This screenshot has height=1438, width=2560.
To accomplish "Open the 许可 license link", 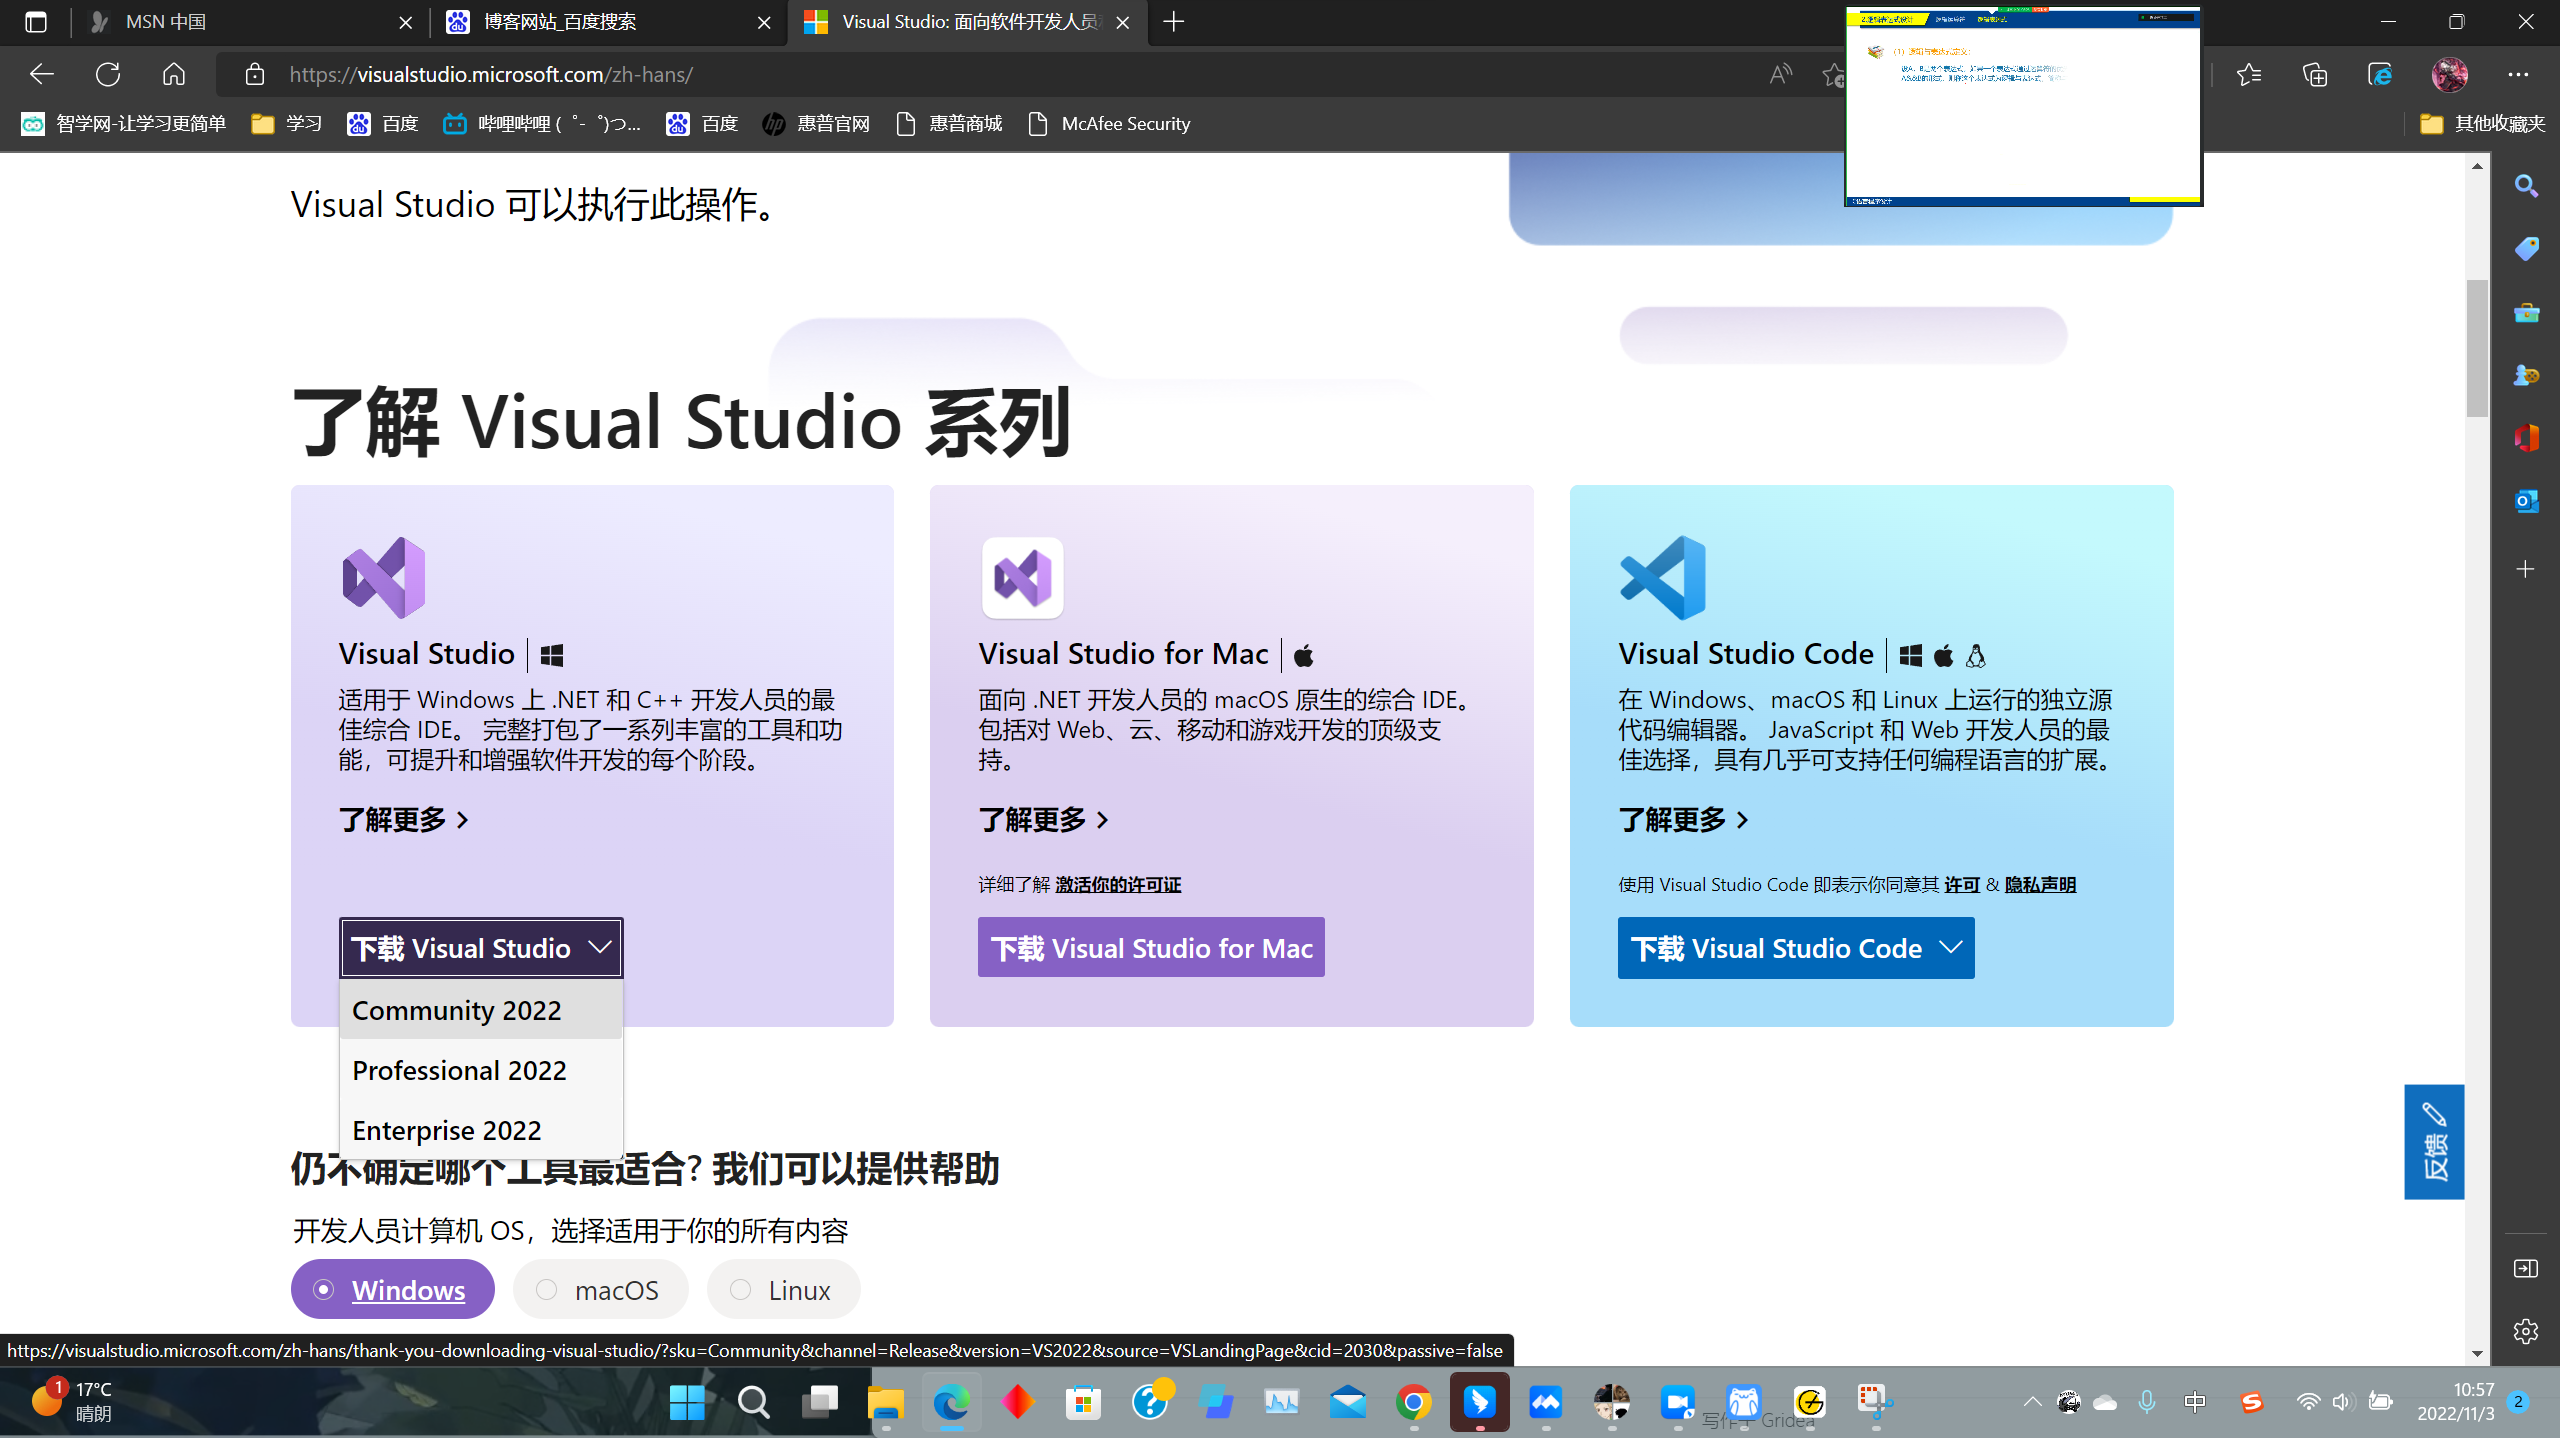I will tap(1962, 885).
